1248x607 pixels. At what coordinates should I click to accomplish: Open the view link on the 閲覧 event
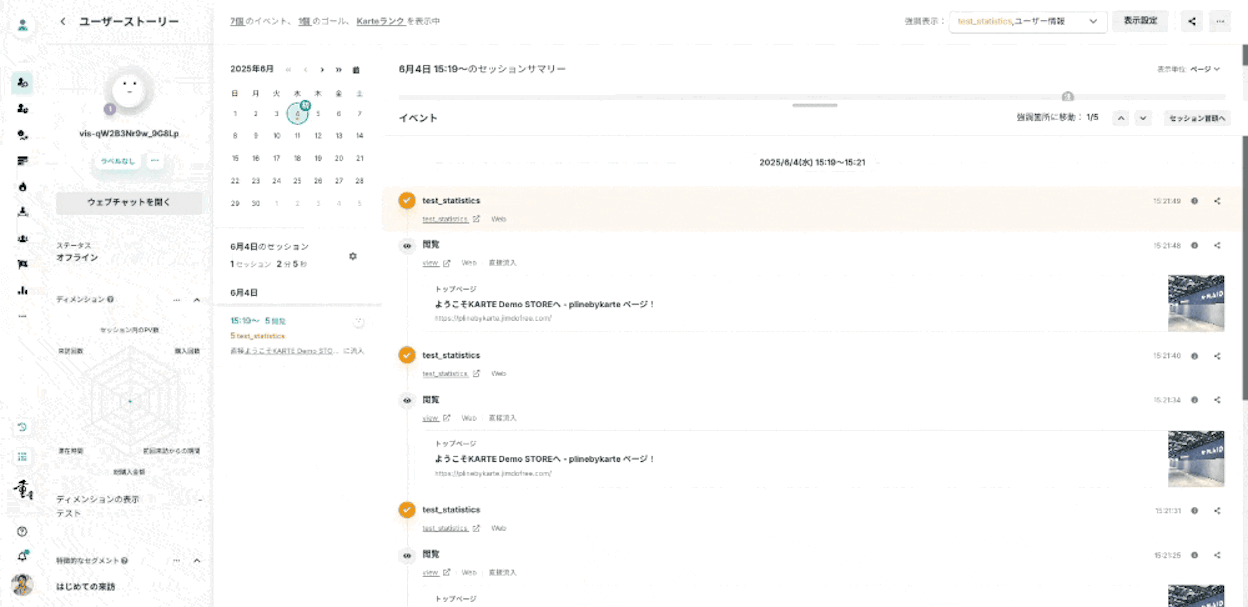tap(430, 262)
